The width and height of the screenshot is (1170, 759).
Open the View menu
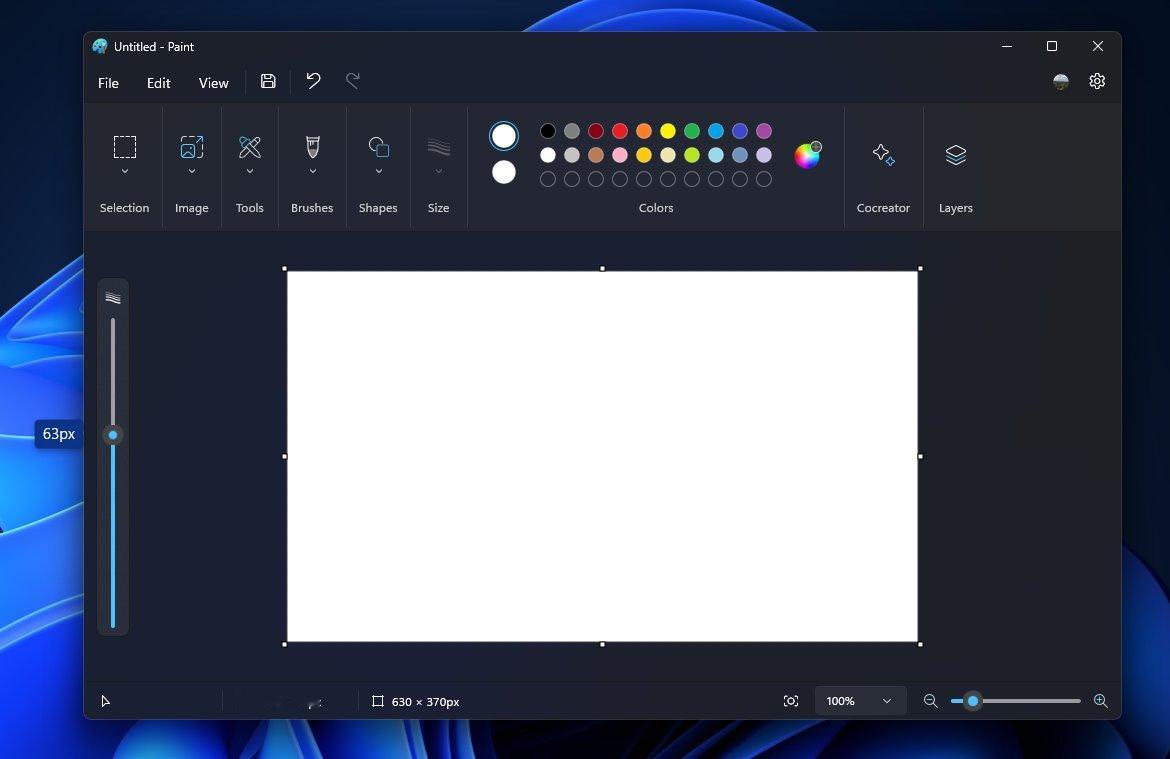(213, 83)
